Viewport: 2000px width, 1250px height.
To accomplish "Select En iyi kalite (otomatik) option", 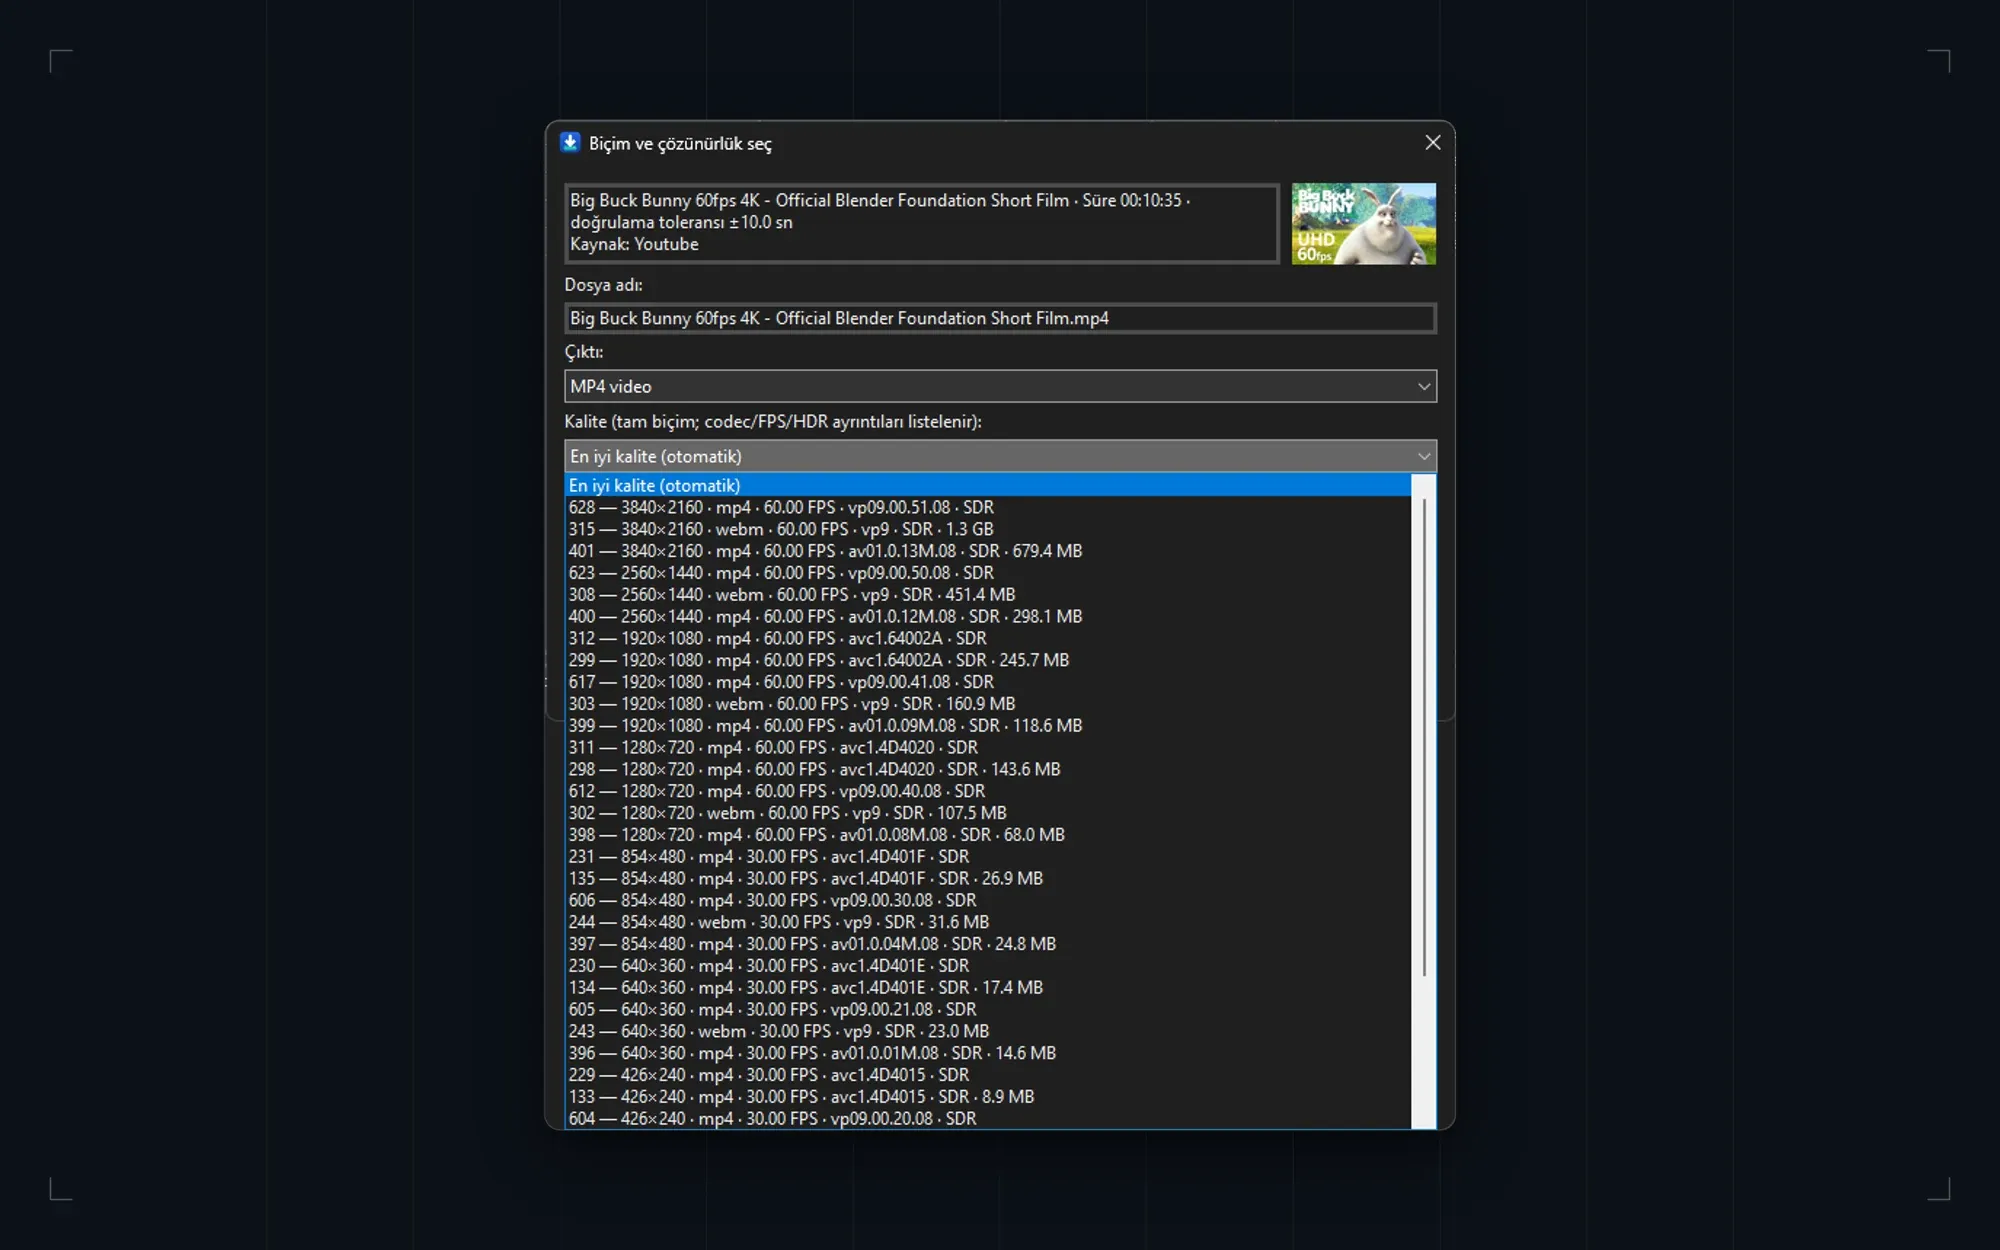I will tap(988, 485).
